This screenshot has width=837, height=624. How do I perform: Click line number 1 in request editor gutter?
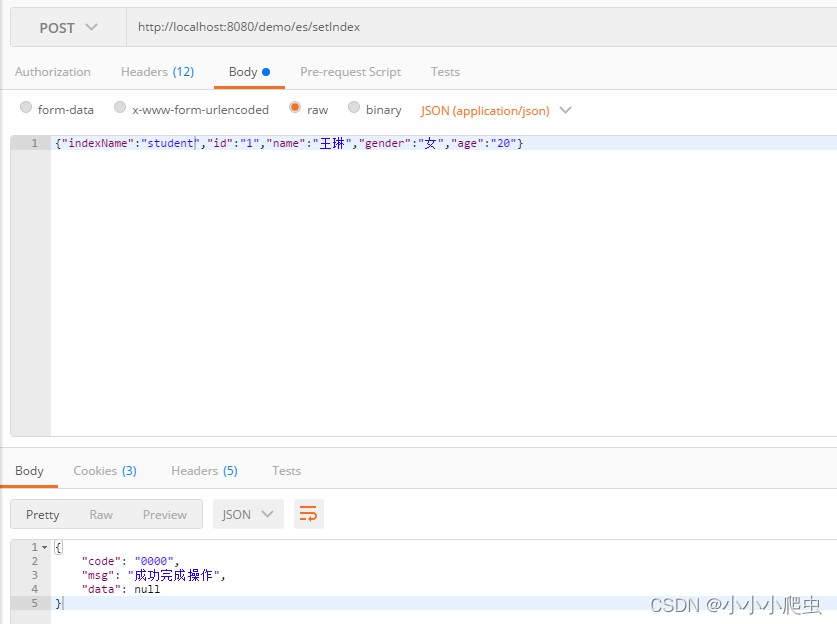tap(34, 143)
